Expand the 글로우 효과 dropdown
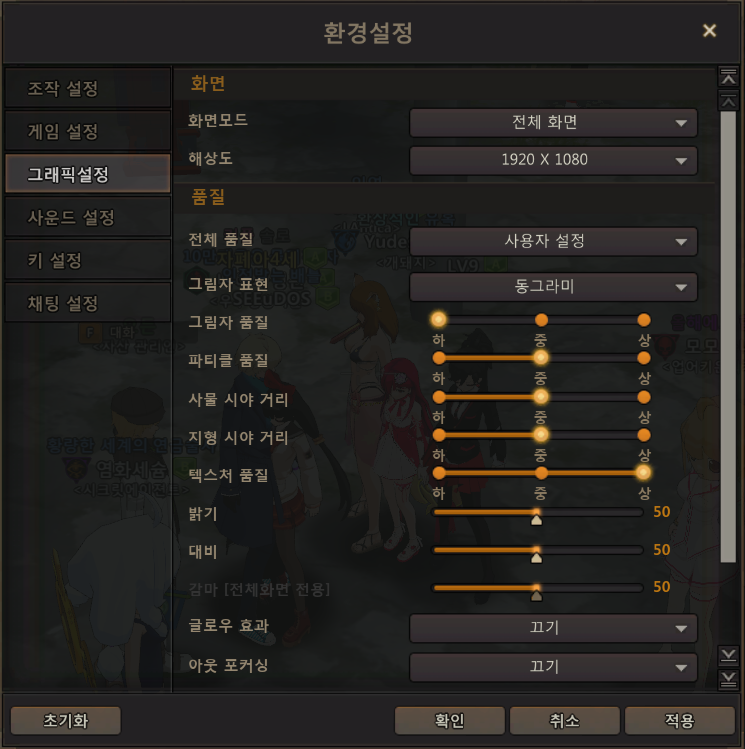 (553, 628)
